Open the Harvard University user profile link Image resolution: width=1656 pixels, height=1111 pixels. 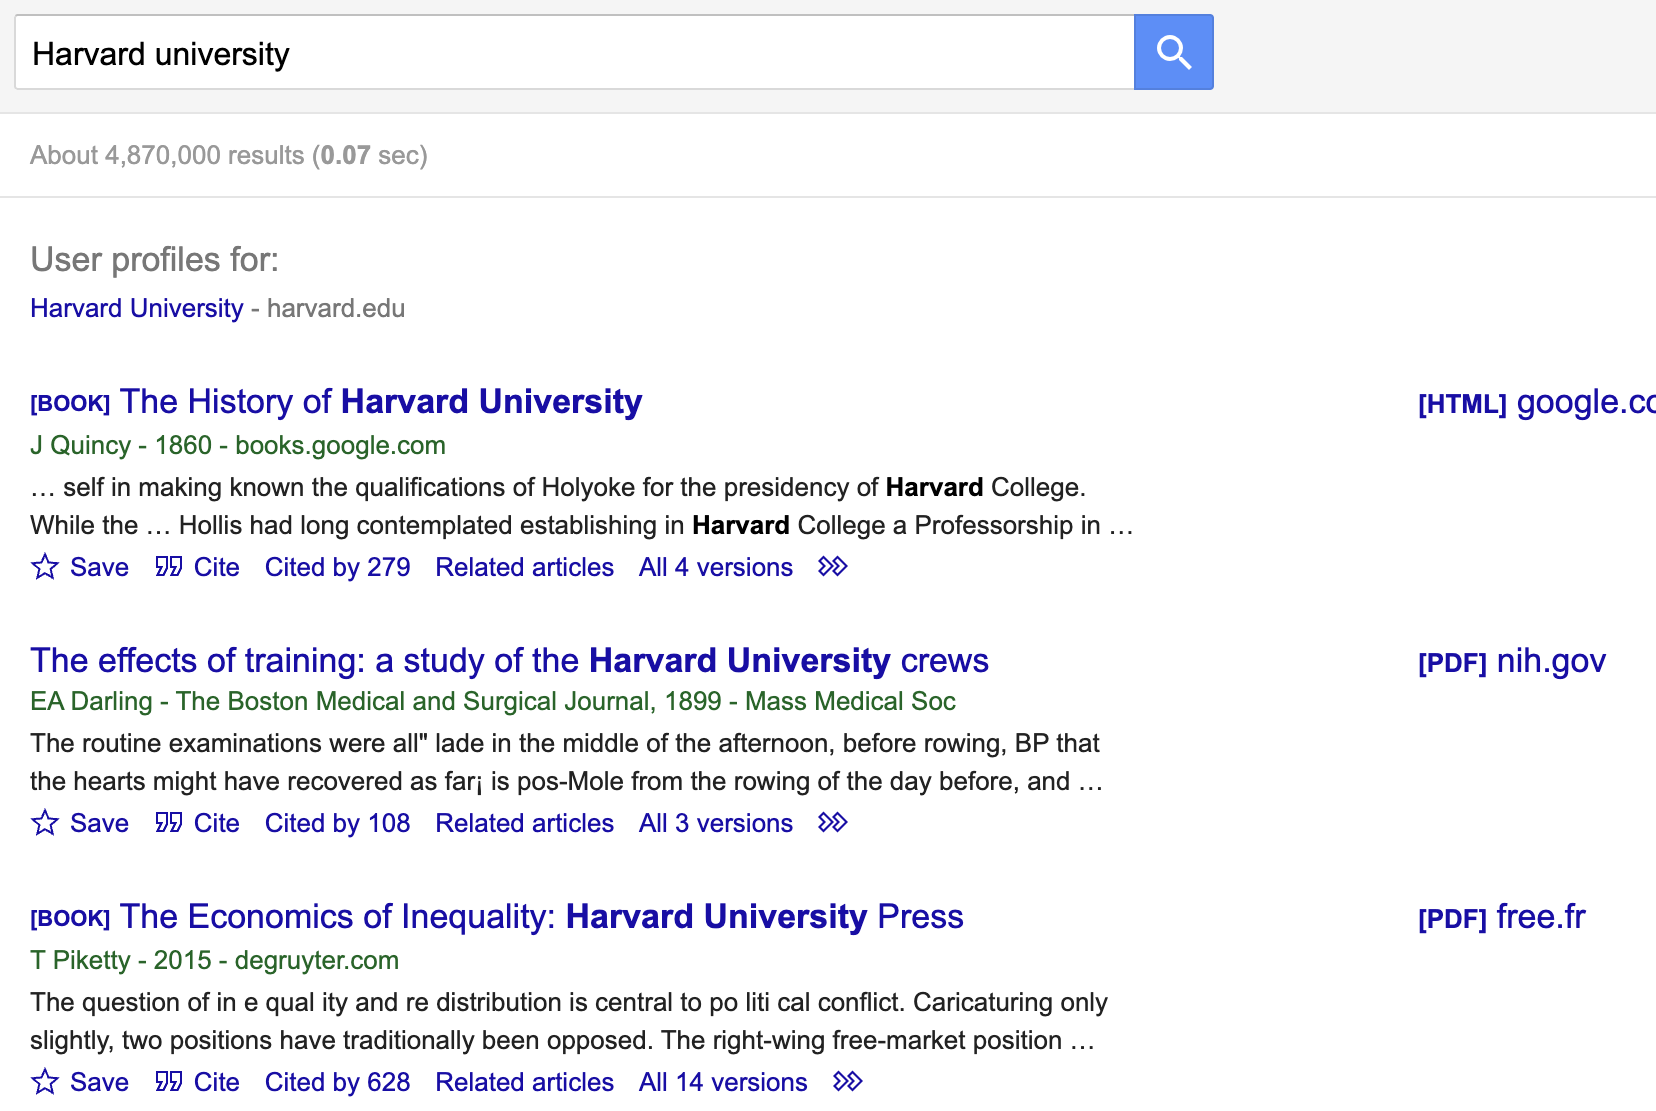[x=137, y=308]
